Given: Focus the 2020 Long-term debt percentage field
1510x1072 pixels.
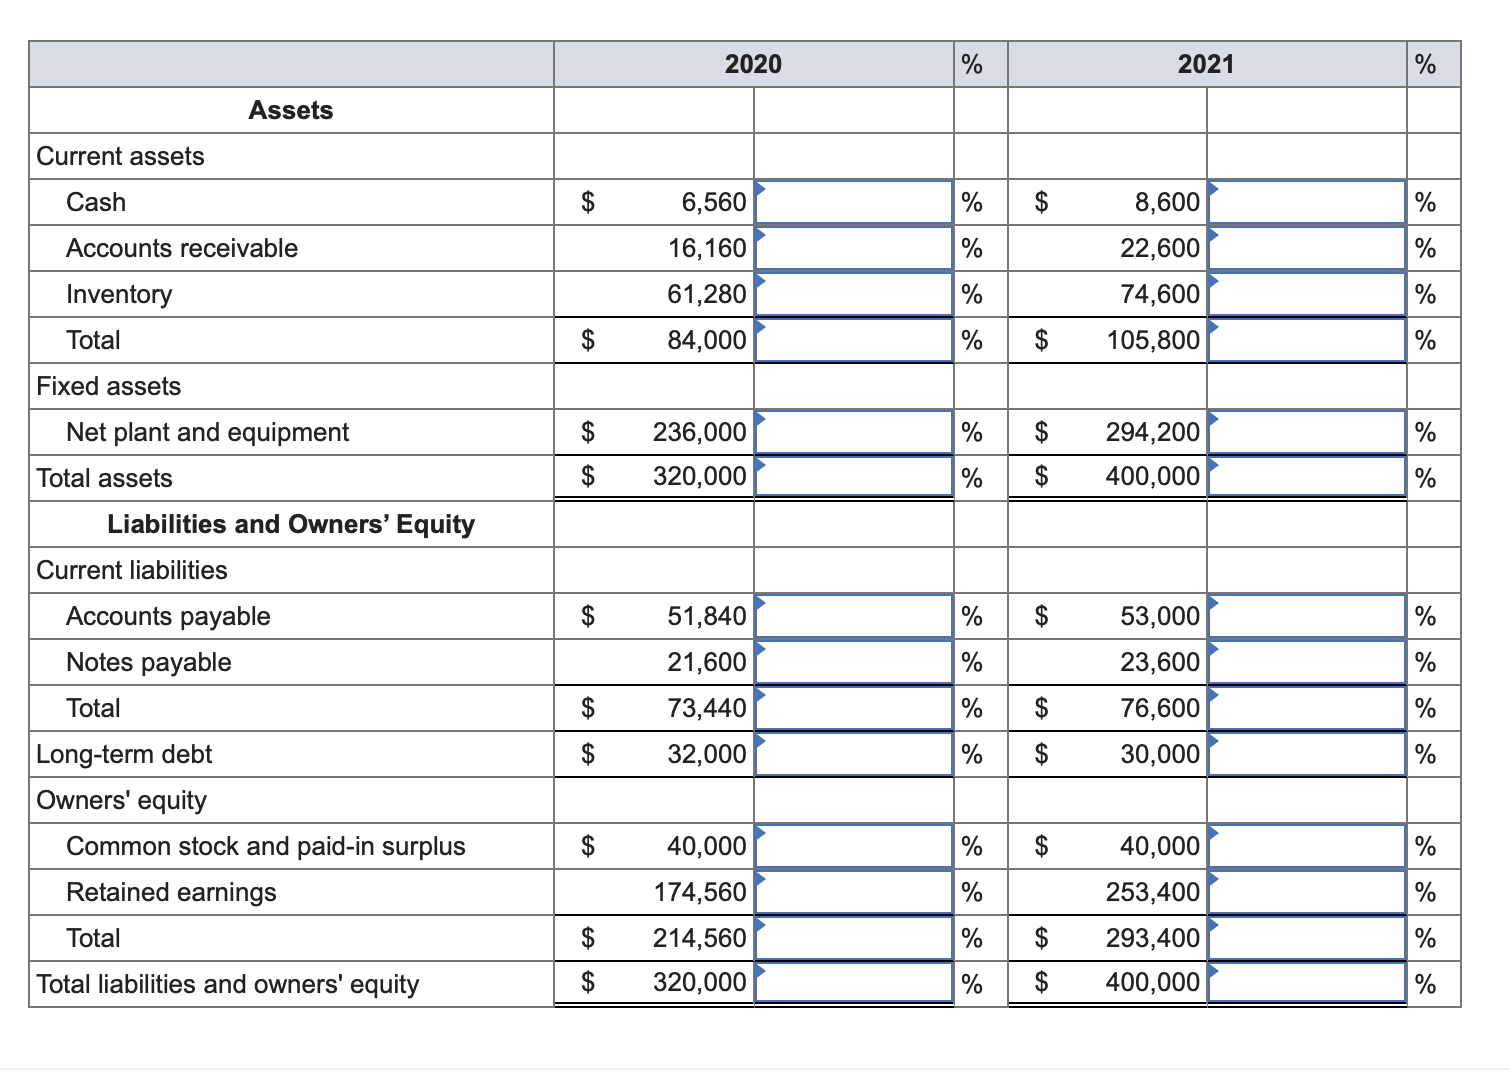Looking at the screenshot, I should click(x=854, y=754).
